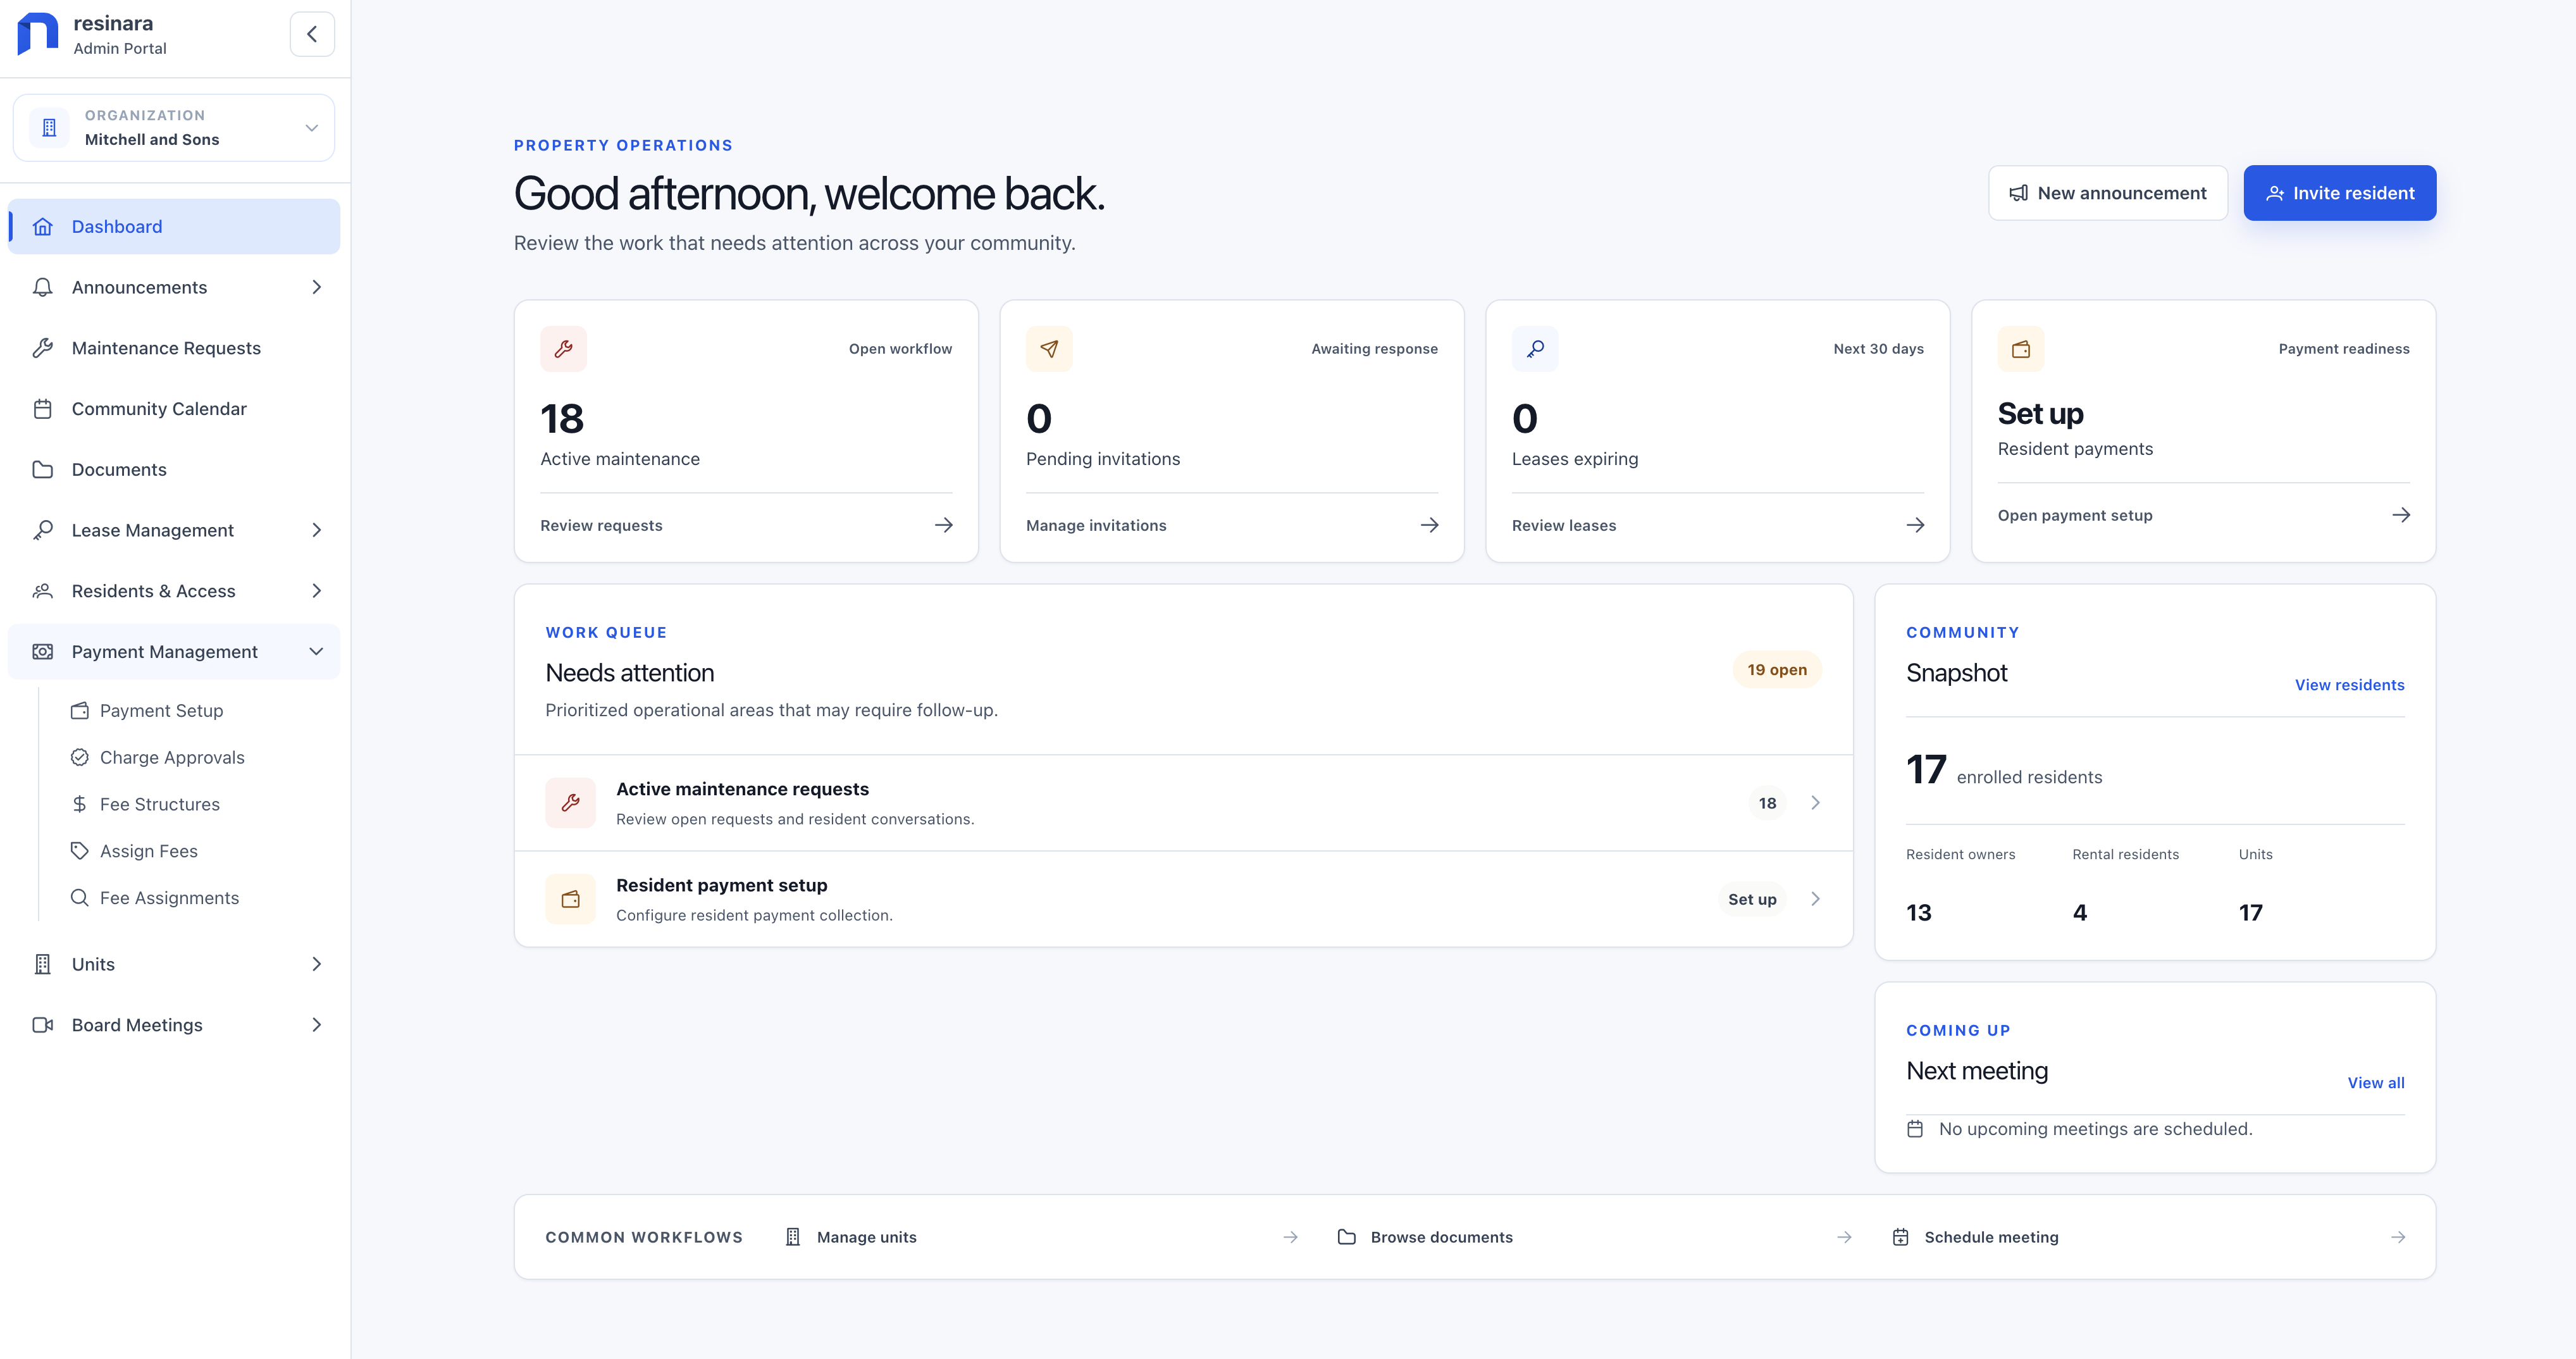Click the wrench icon in Active maintenance requests row
This screenshot has width=2576, height=1359.
coord(571,803)
